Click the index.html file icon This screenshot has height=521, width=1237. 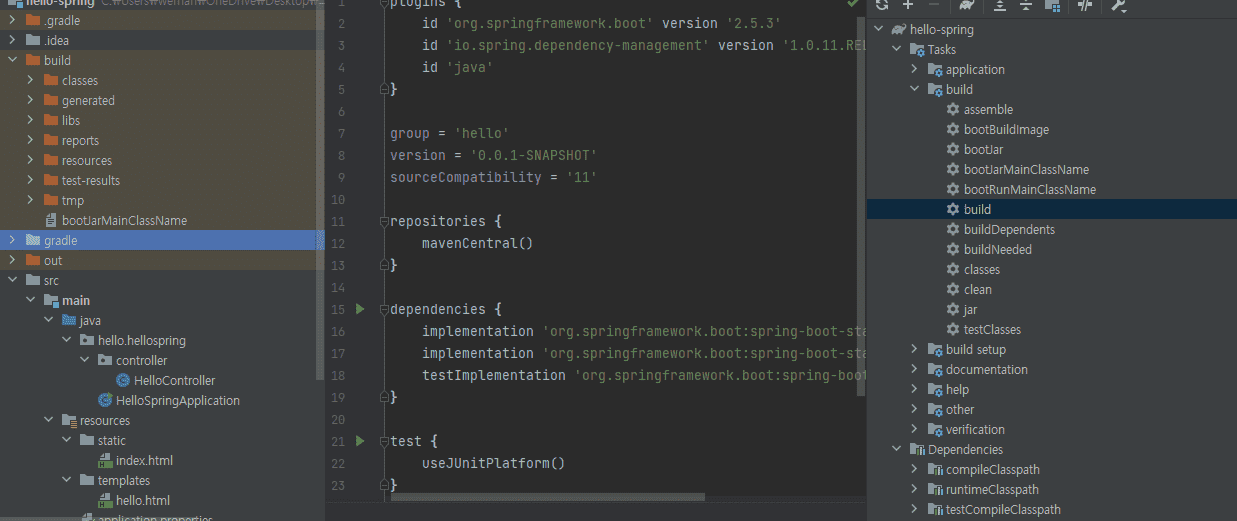tap(105, 460)
